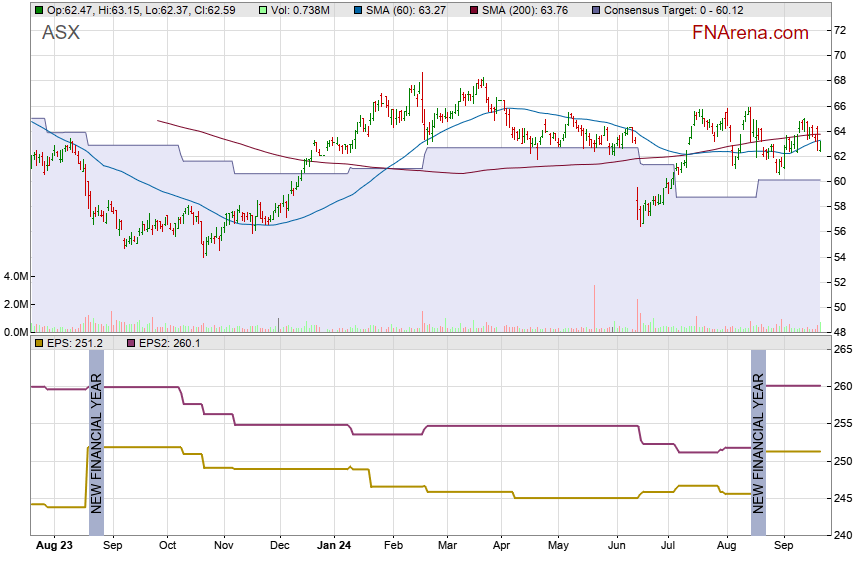Click the yellow EPS legend swatch
Image resolution: width=859 pixels, height=566 pixels.
coord(39,343)
